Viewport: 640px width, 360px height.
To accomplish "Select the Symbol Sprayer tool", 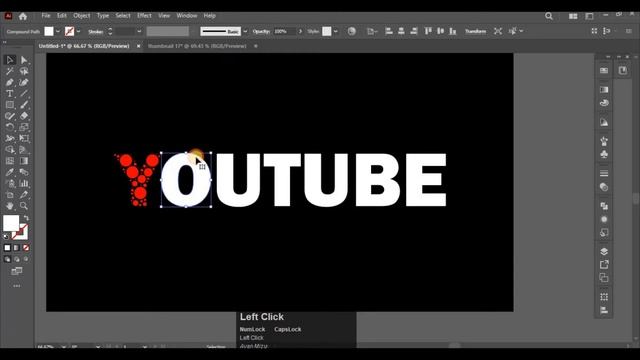I will coord(10,184).
